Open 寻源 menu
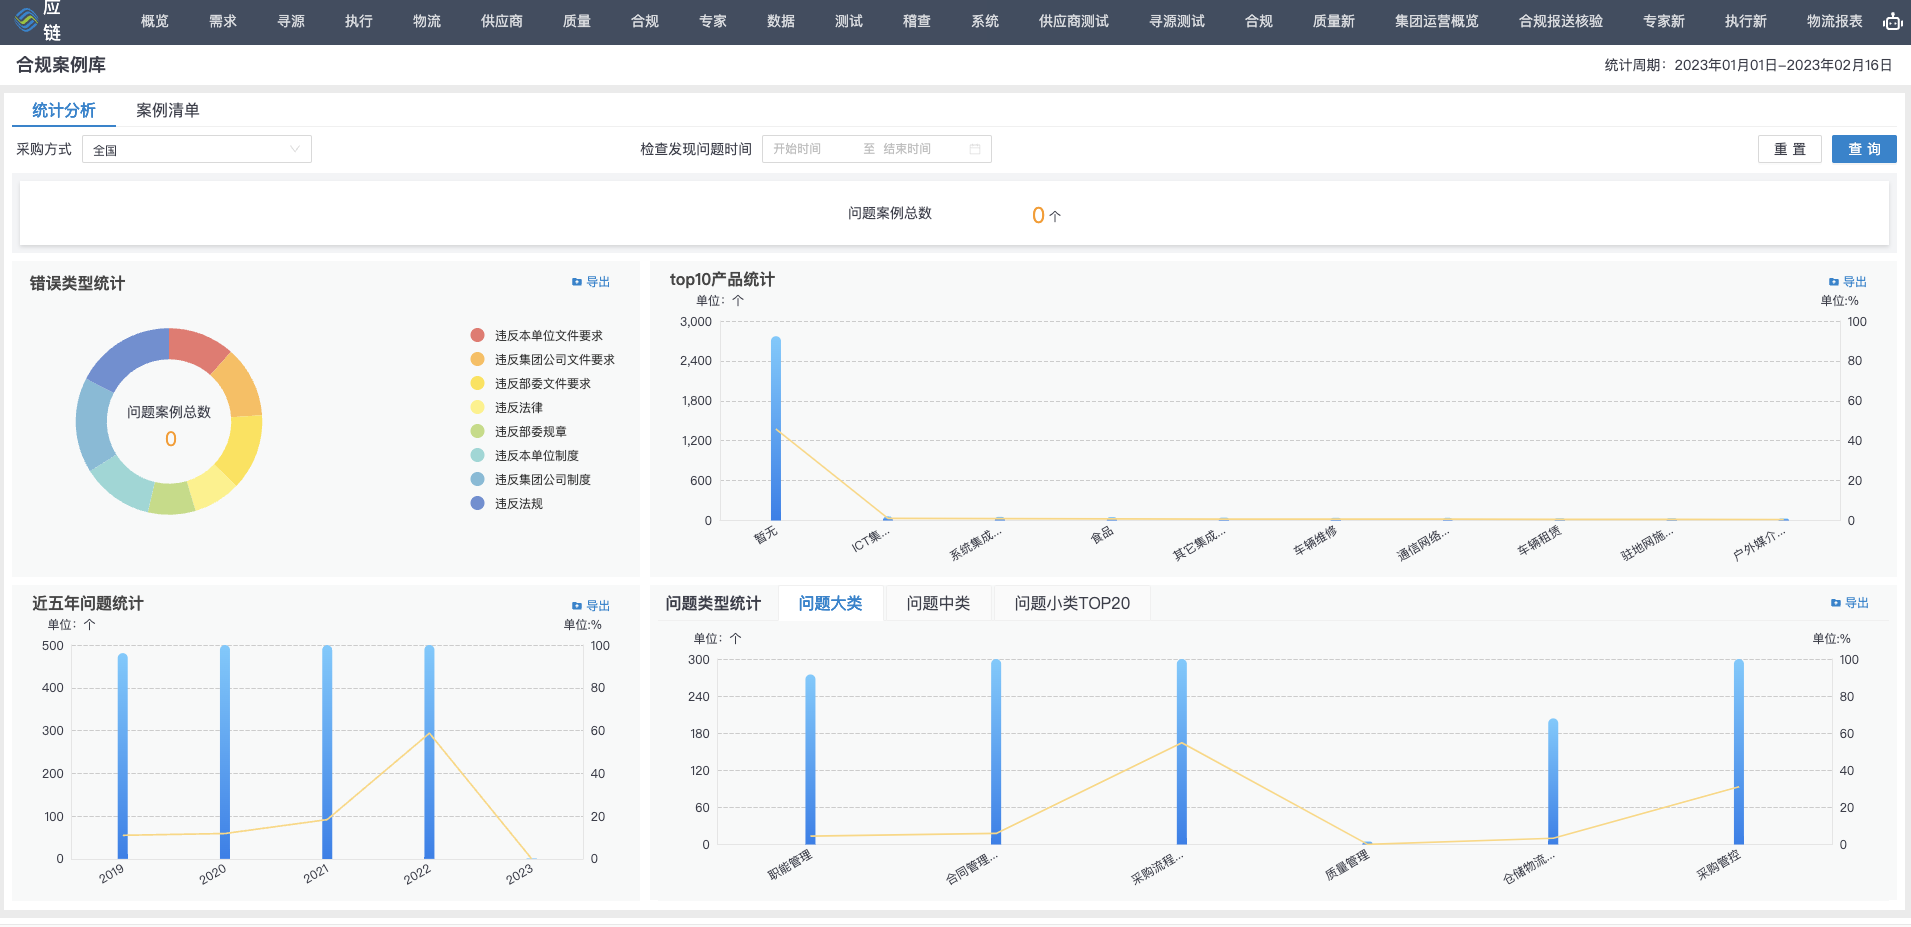This screenshot has width=1911, height=927. point(291,21)
